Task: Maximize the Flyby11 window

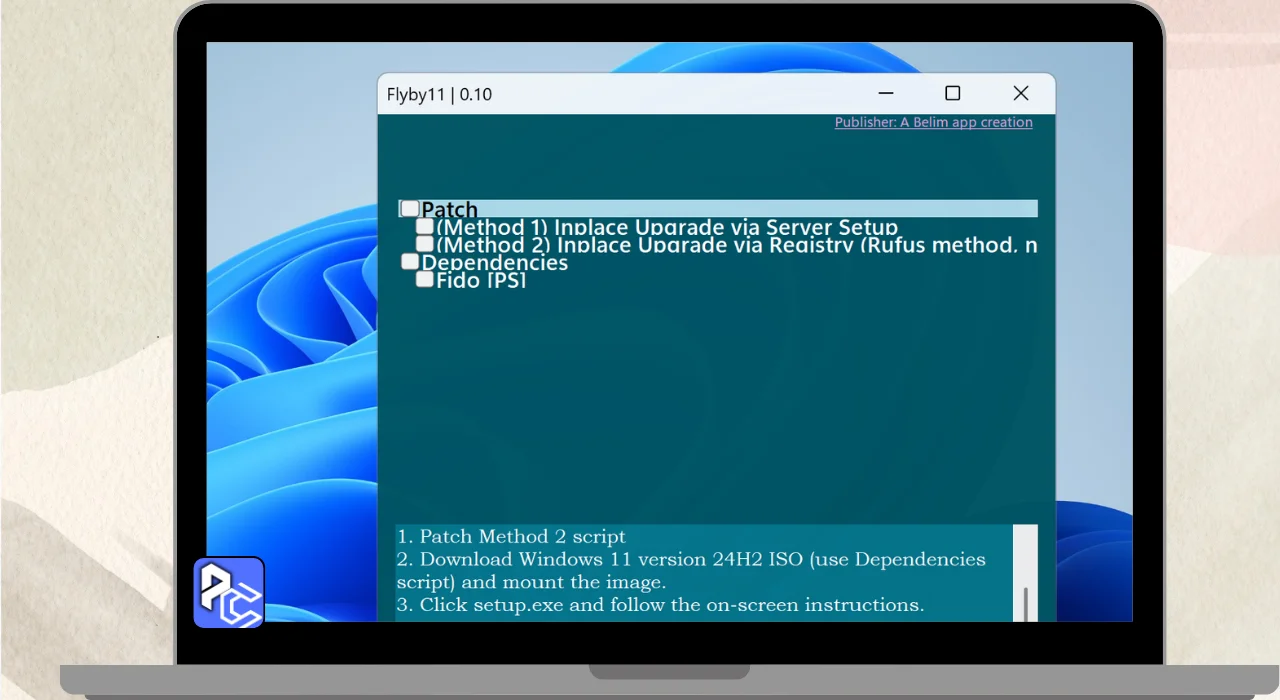Action: pos(953,94)
